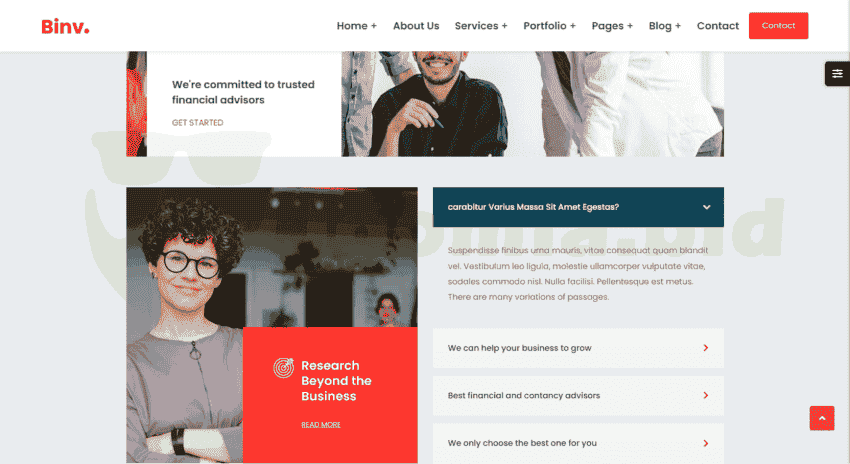The width and height of the screenshot is (850, 464).
Task: Collapse 'carabitur Varius Massa' accordion chevron
Action: [706, 207]
